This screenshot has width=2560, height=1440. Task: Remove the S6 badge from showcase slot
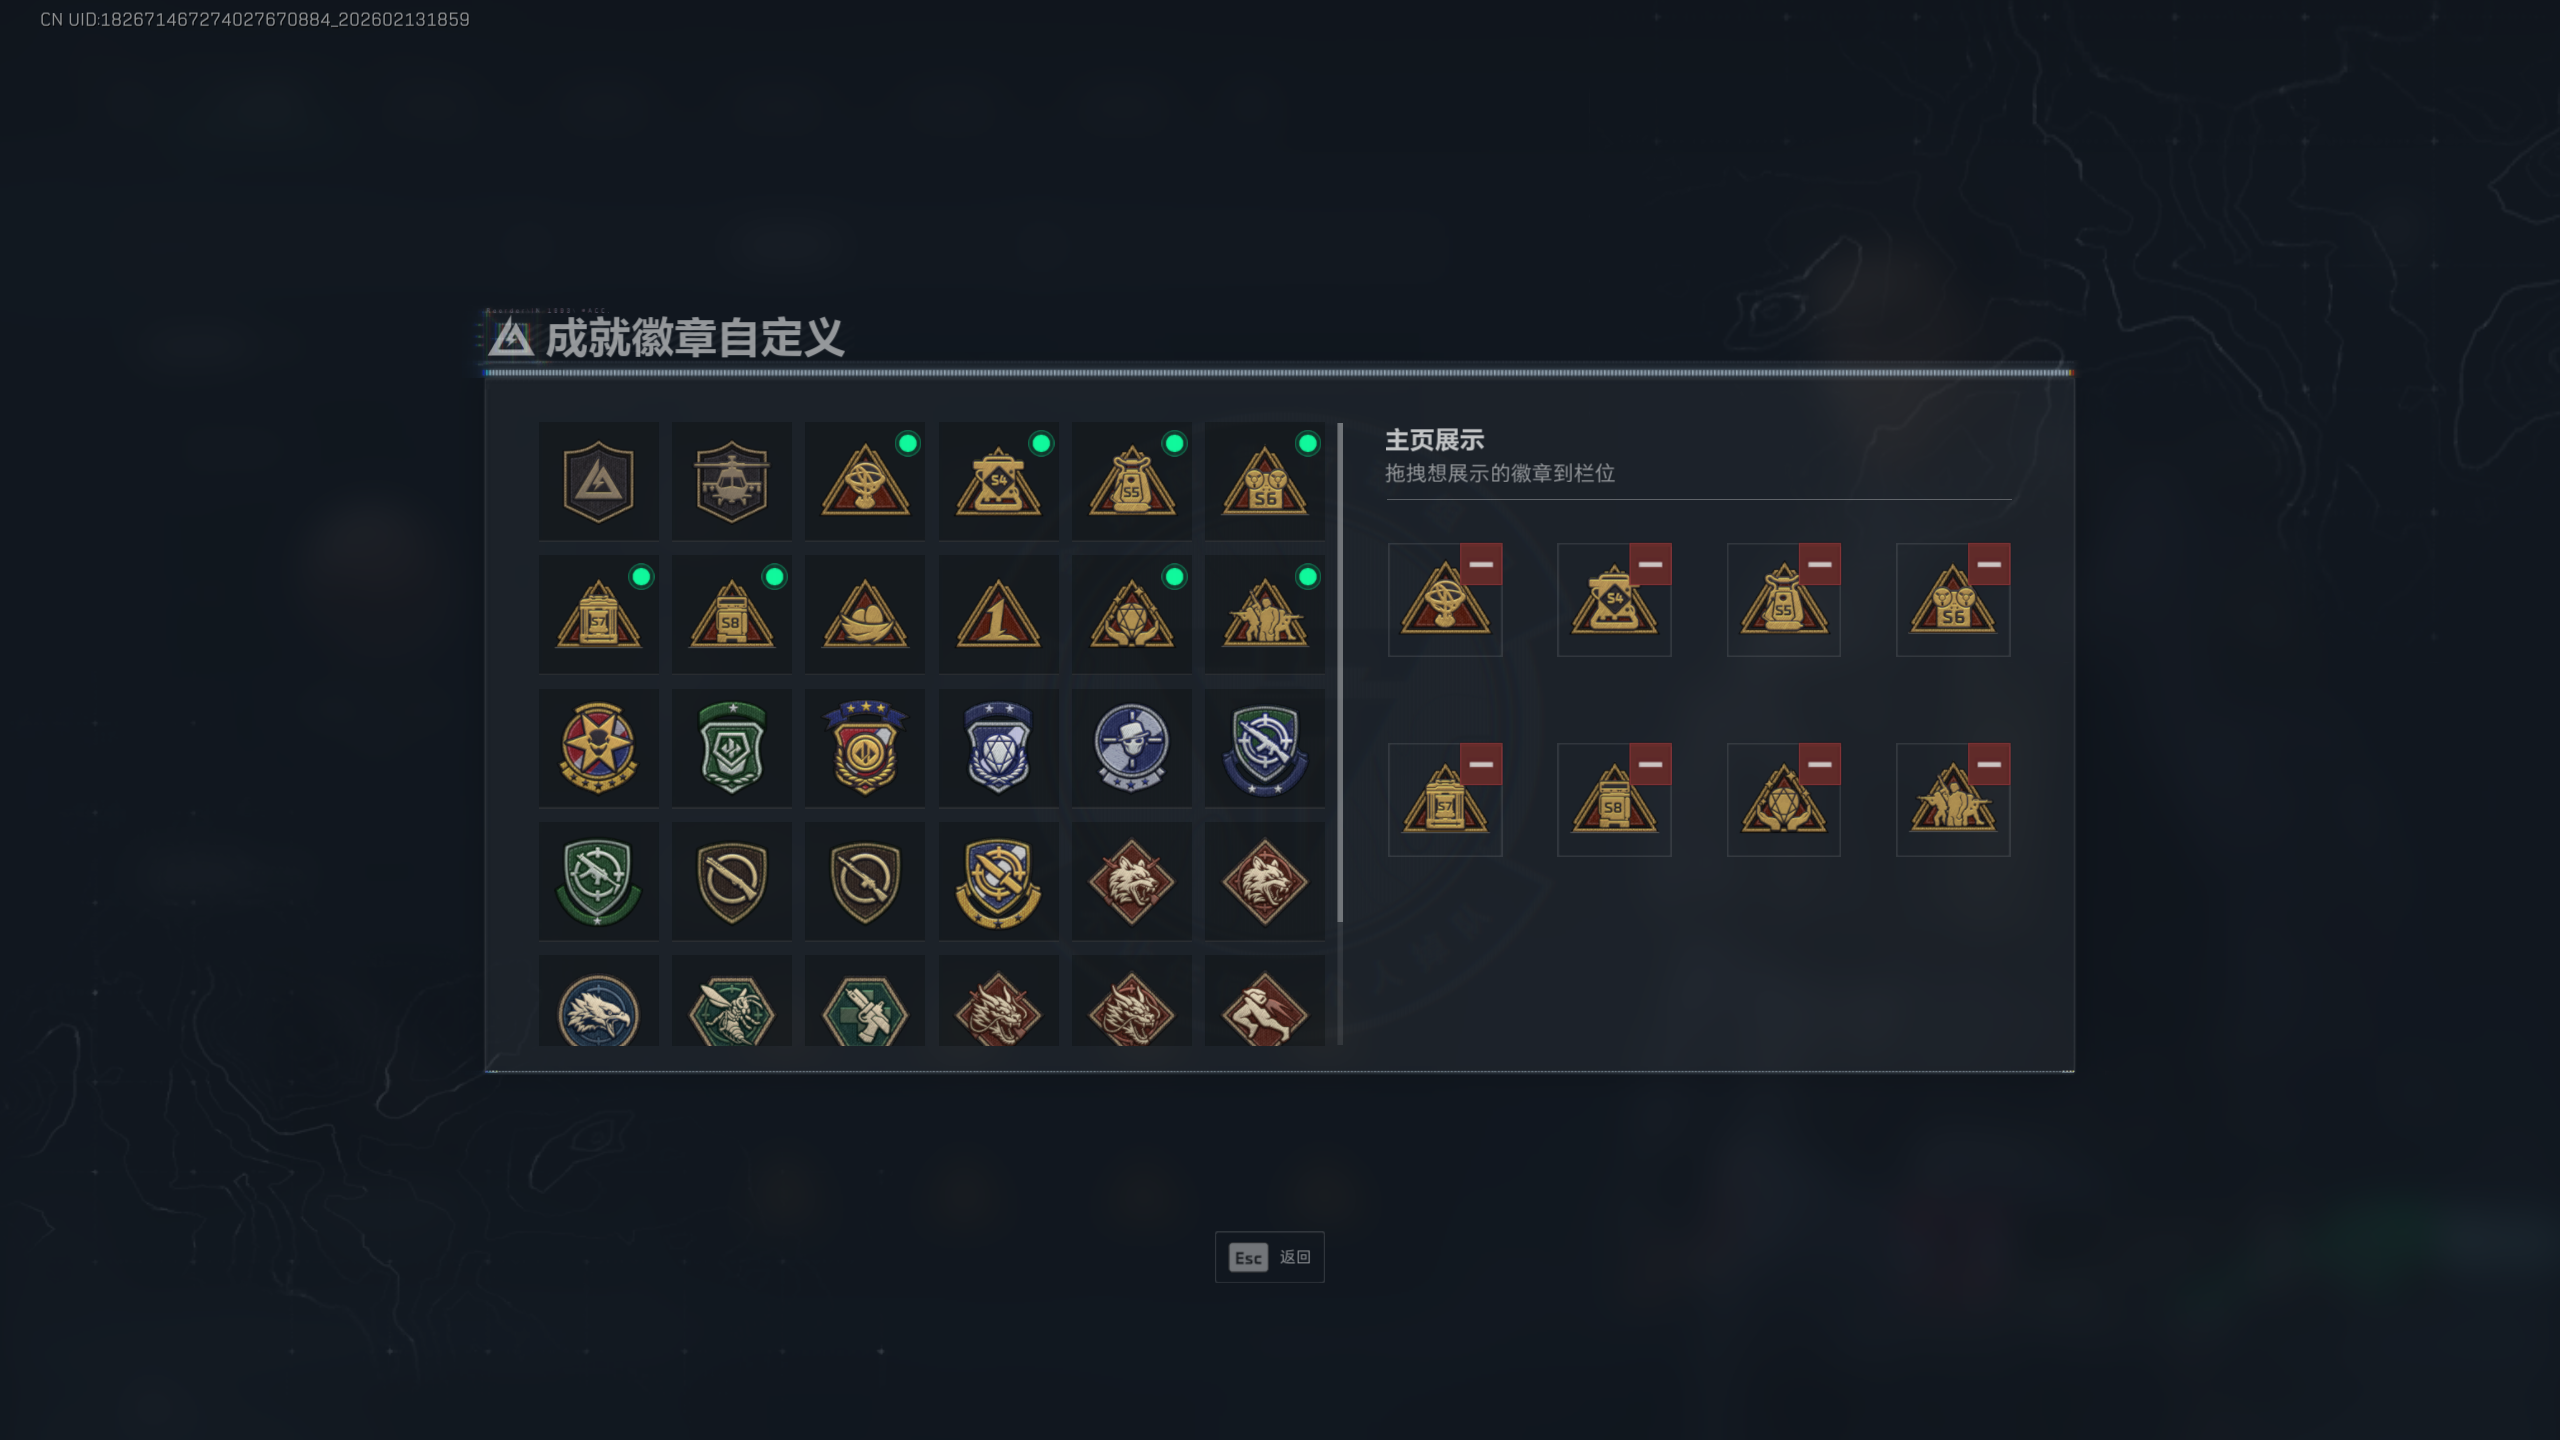coord(1989,564)
